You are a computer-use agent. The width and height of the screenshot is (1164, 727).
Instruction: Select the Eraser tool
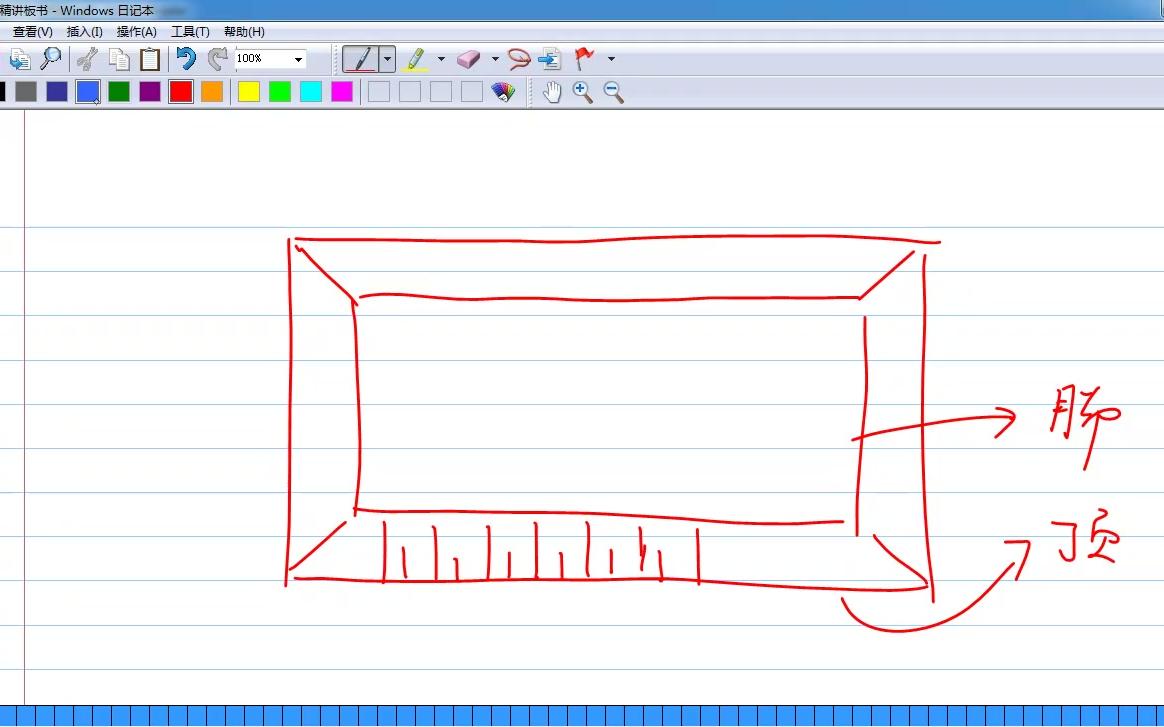pyautogui.click(x=468, y=59)
